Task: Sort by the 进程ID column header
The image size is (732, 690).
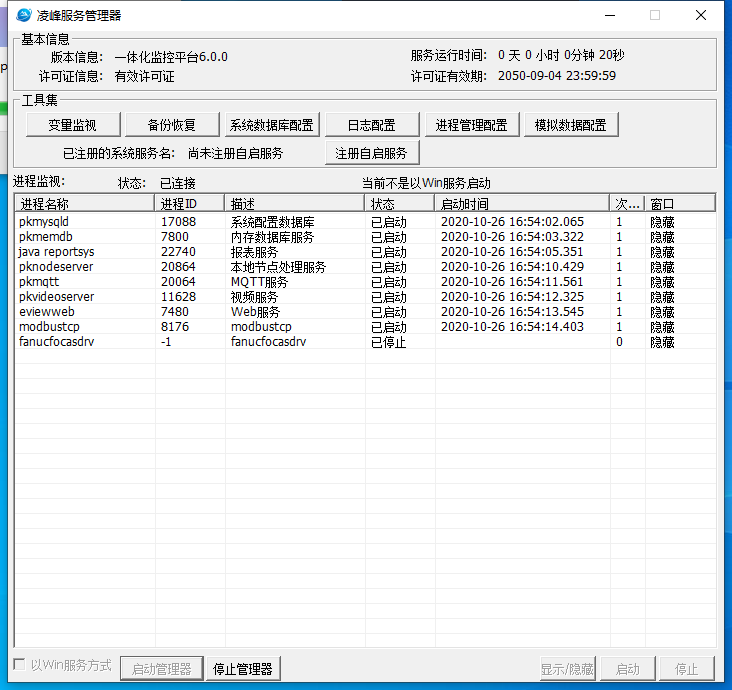Action: tap(190, 204)
